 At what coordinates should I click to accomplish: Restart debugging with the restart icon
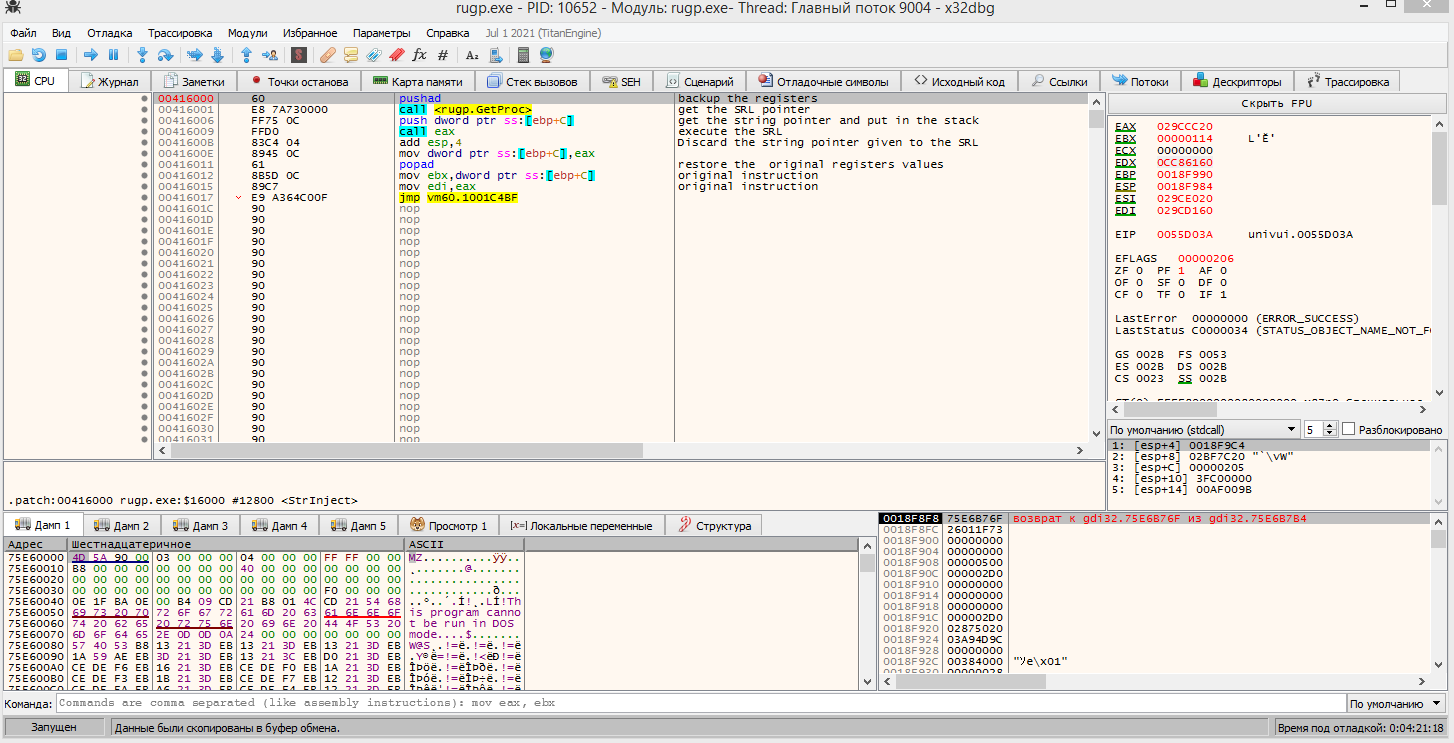39,55
